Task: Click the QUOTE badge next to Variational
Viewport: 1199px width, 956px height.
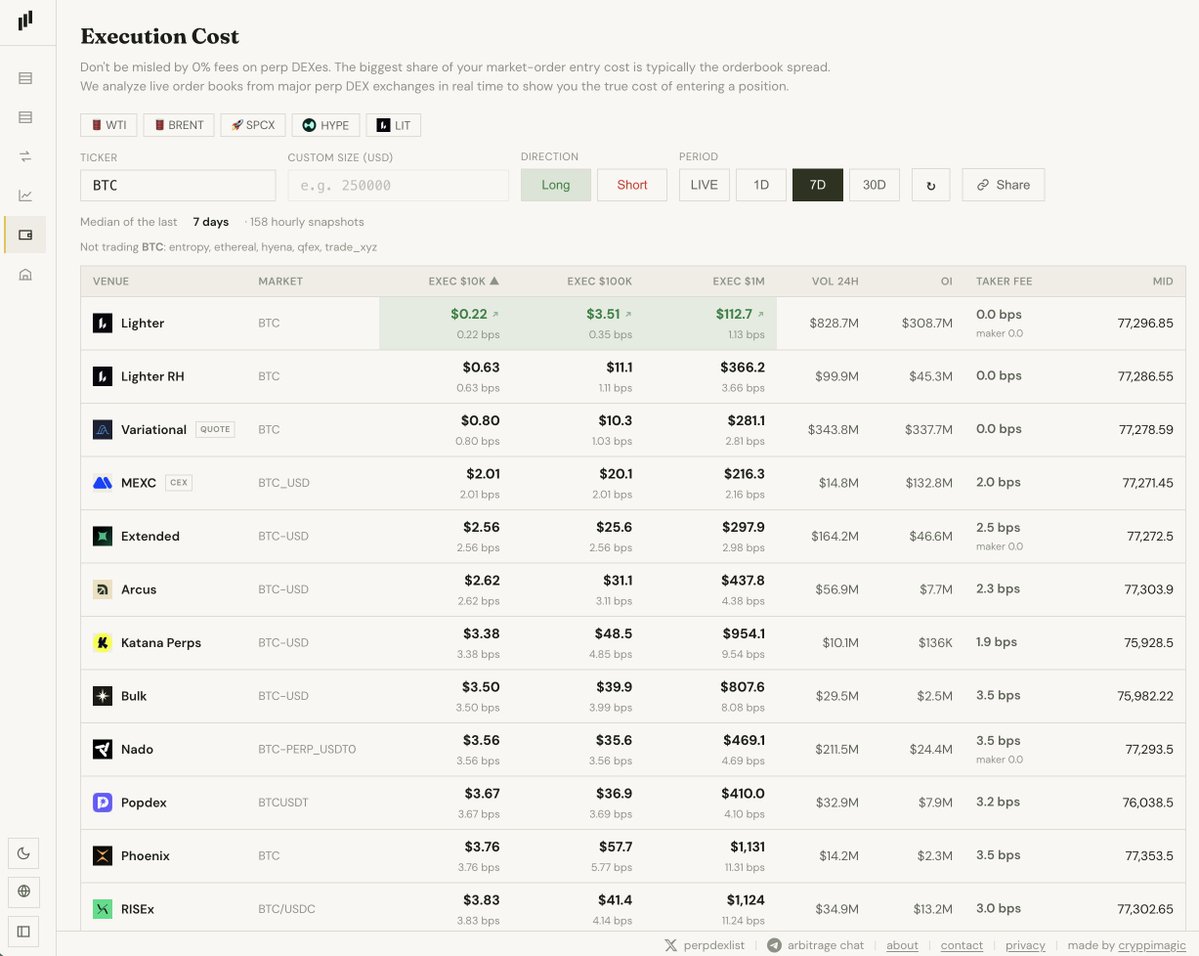Action: click(x=215, y=430)
